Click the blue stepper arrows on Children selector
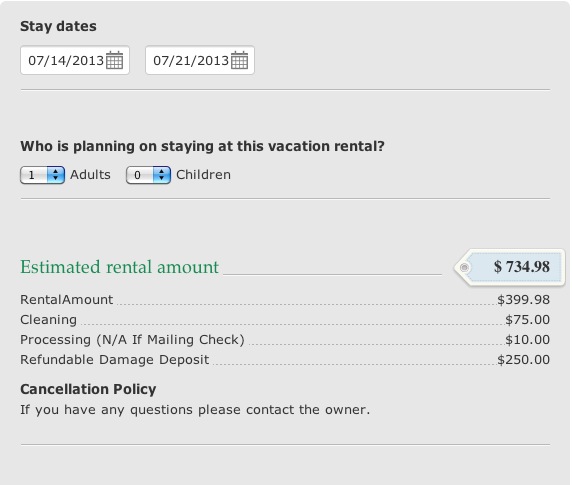 pyautogui.click(x=161, y=175)
